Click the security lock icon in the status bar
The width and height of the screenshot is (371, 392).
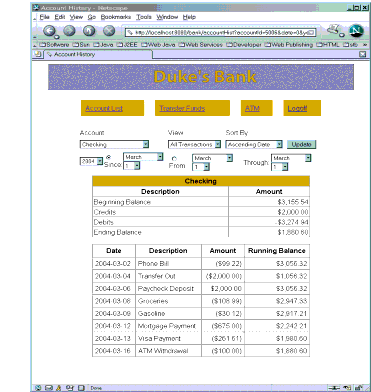(359, 388)
